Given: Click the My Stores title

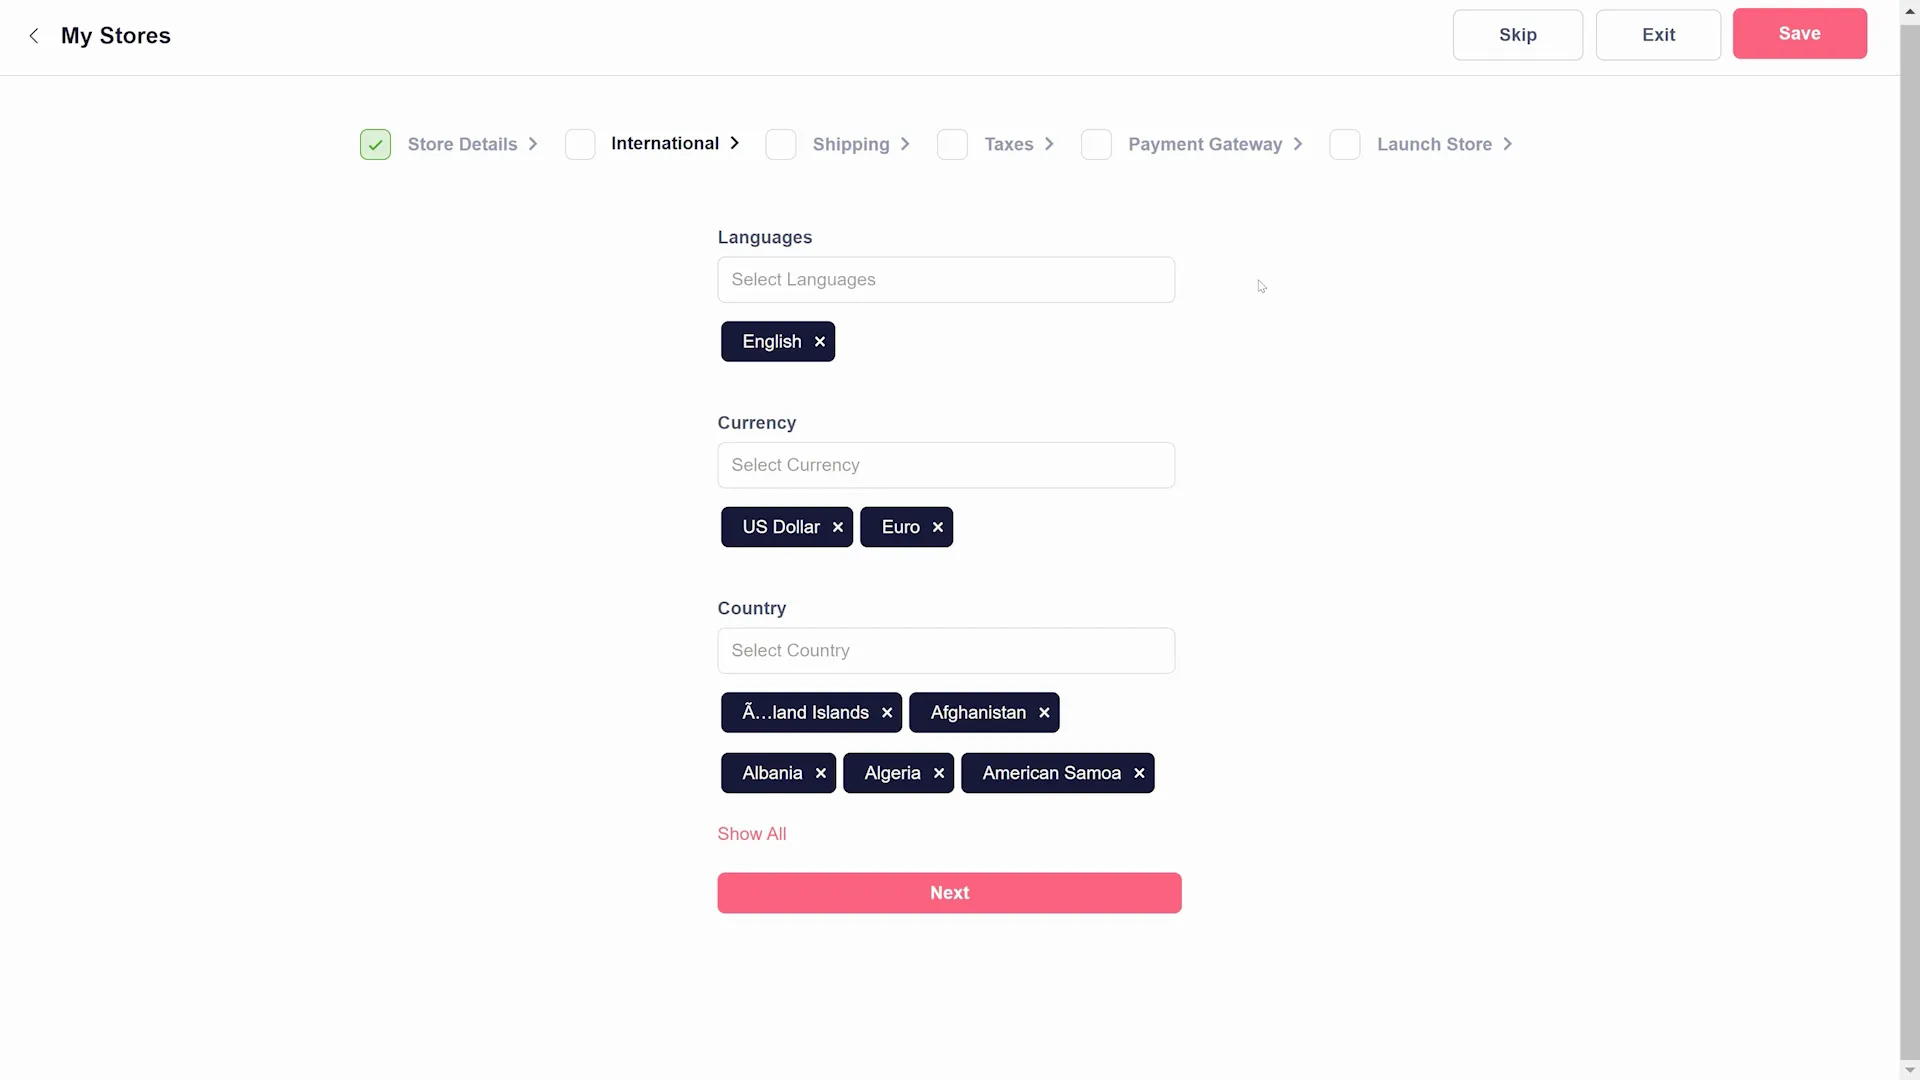Looking at the screenshot, I should [x=116, y=36].
